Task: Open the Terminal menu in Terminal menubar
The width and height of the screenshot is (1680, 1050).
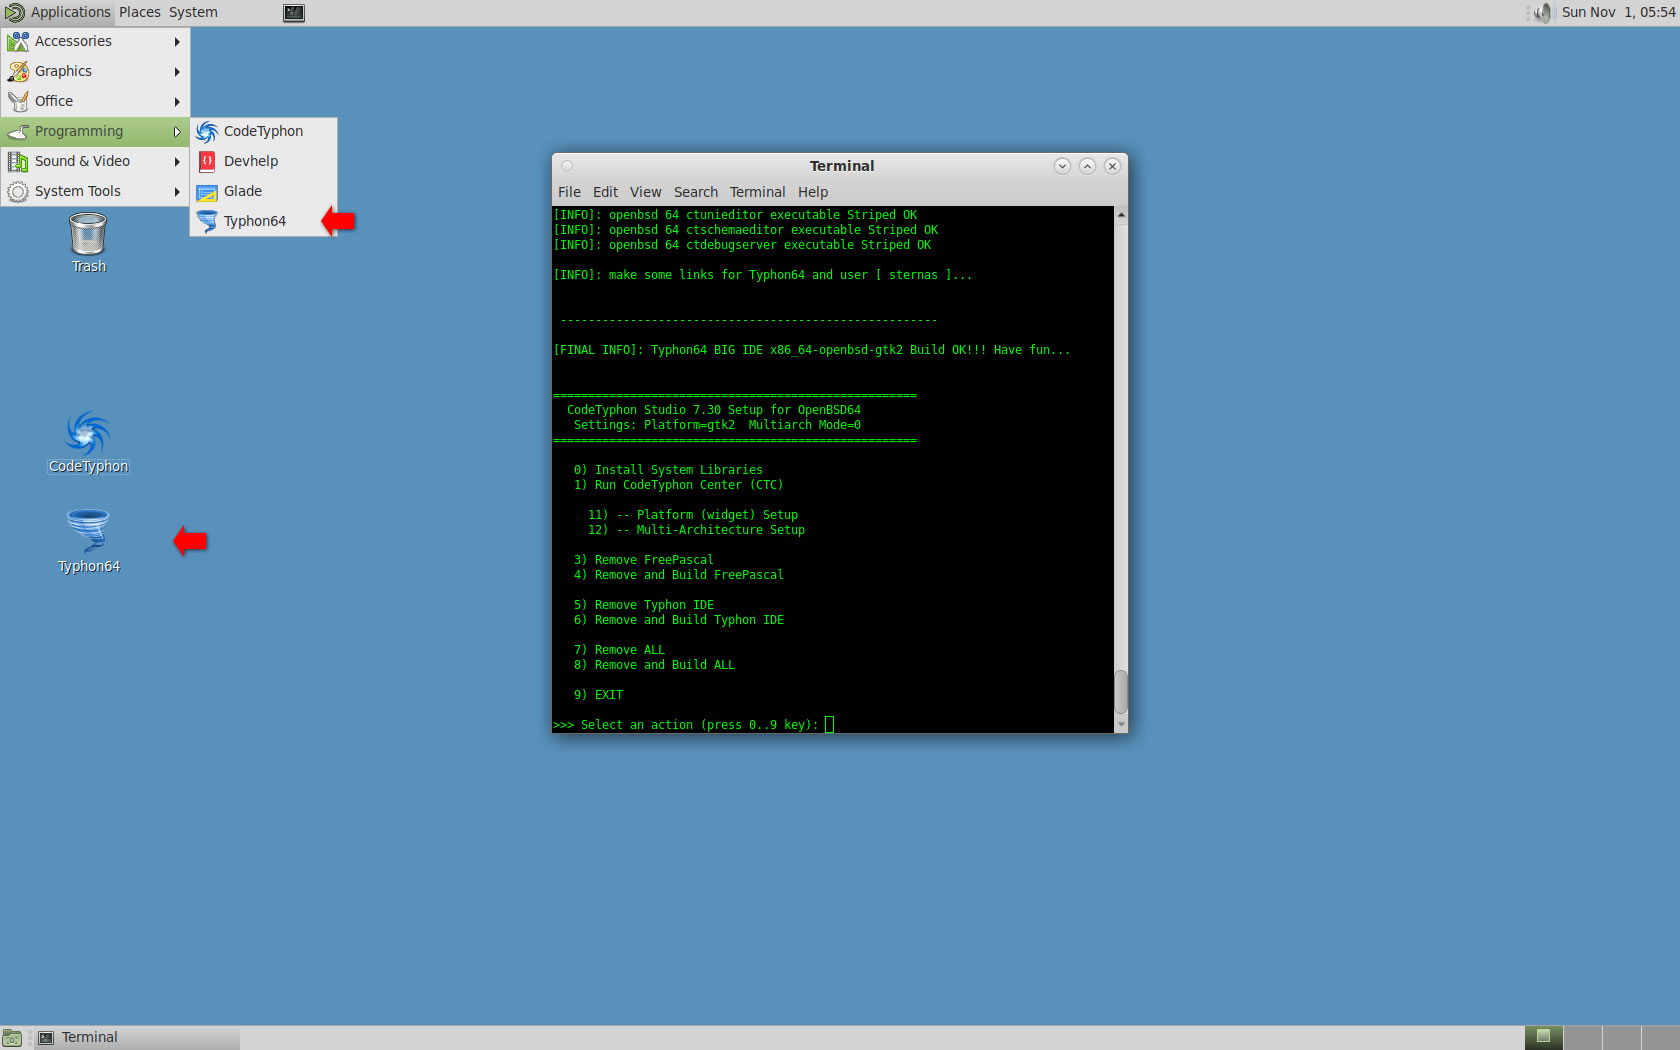Action: click(757, 192)
